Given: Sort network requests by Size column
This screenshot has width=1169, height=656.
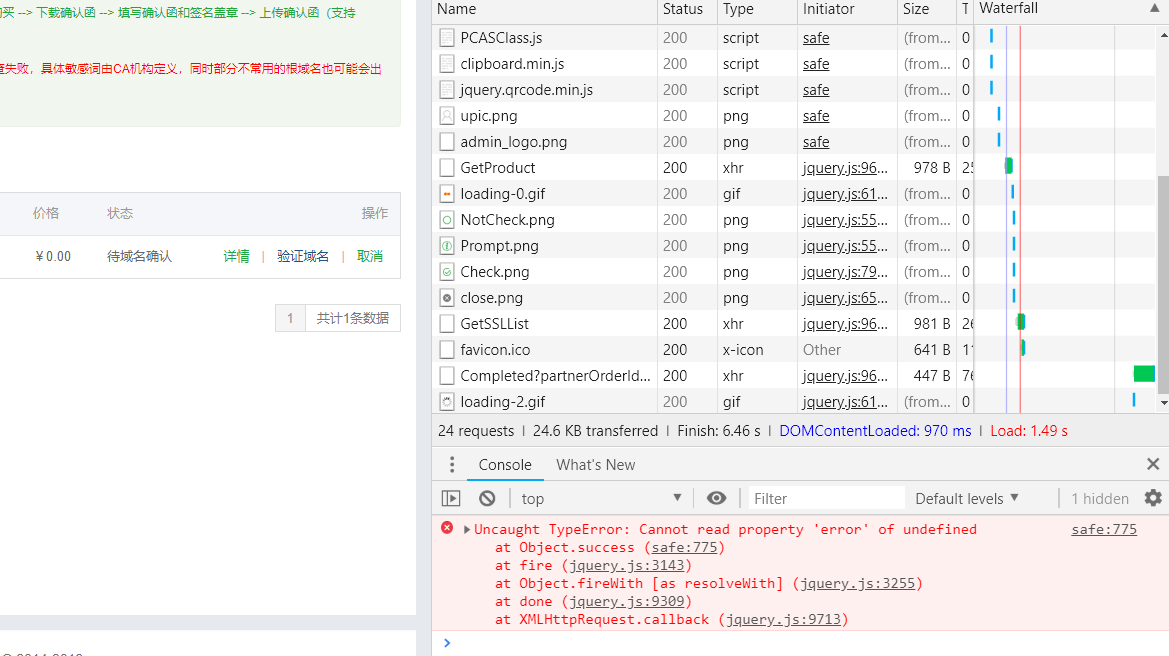Looking at the screenshot, I should pos(927,9).
